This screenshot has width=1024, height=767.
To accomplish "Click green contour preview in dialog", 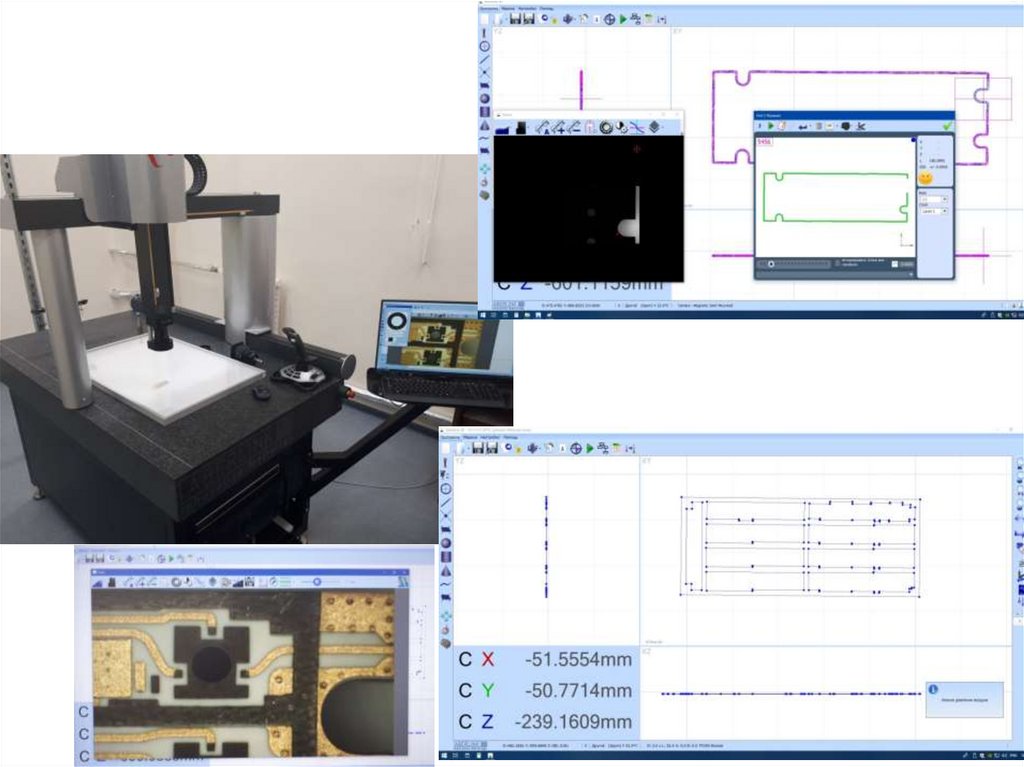I will 836,197.
